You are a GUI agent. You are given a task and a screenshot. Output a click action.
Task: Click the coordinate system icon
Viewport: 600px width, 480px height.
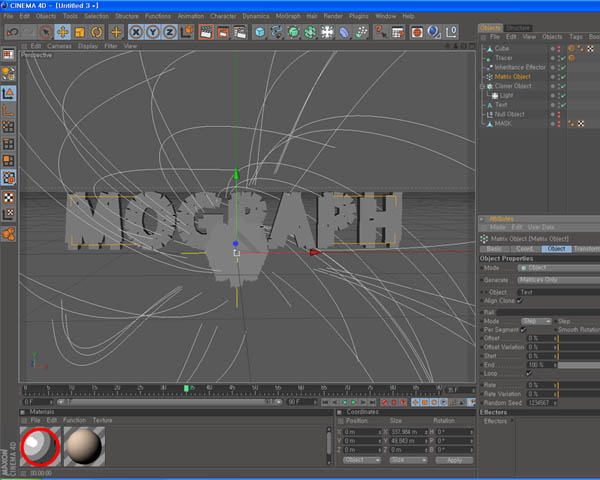[187, 32]
